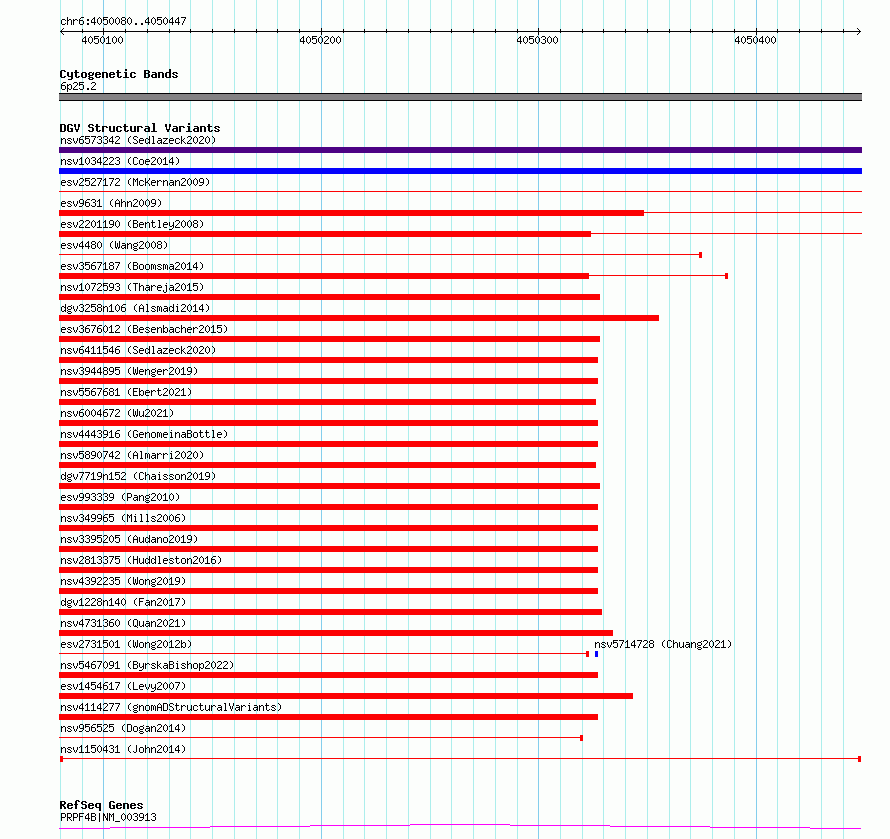This screenshot has height=839, width=890.
Task: Open the RefSeq Genes track heading
Action: pos(101,805)
